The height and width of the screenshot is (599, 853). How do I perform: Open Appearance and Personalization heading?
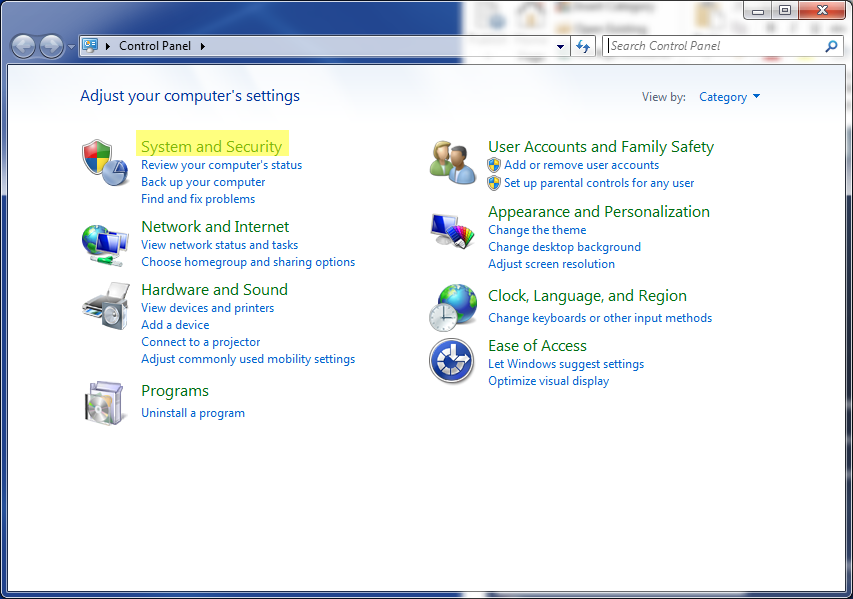coord(599,212)
